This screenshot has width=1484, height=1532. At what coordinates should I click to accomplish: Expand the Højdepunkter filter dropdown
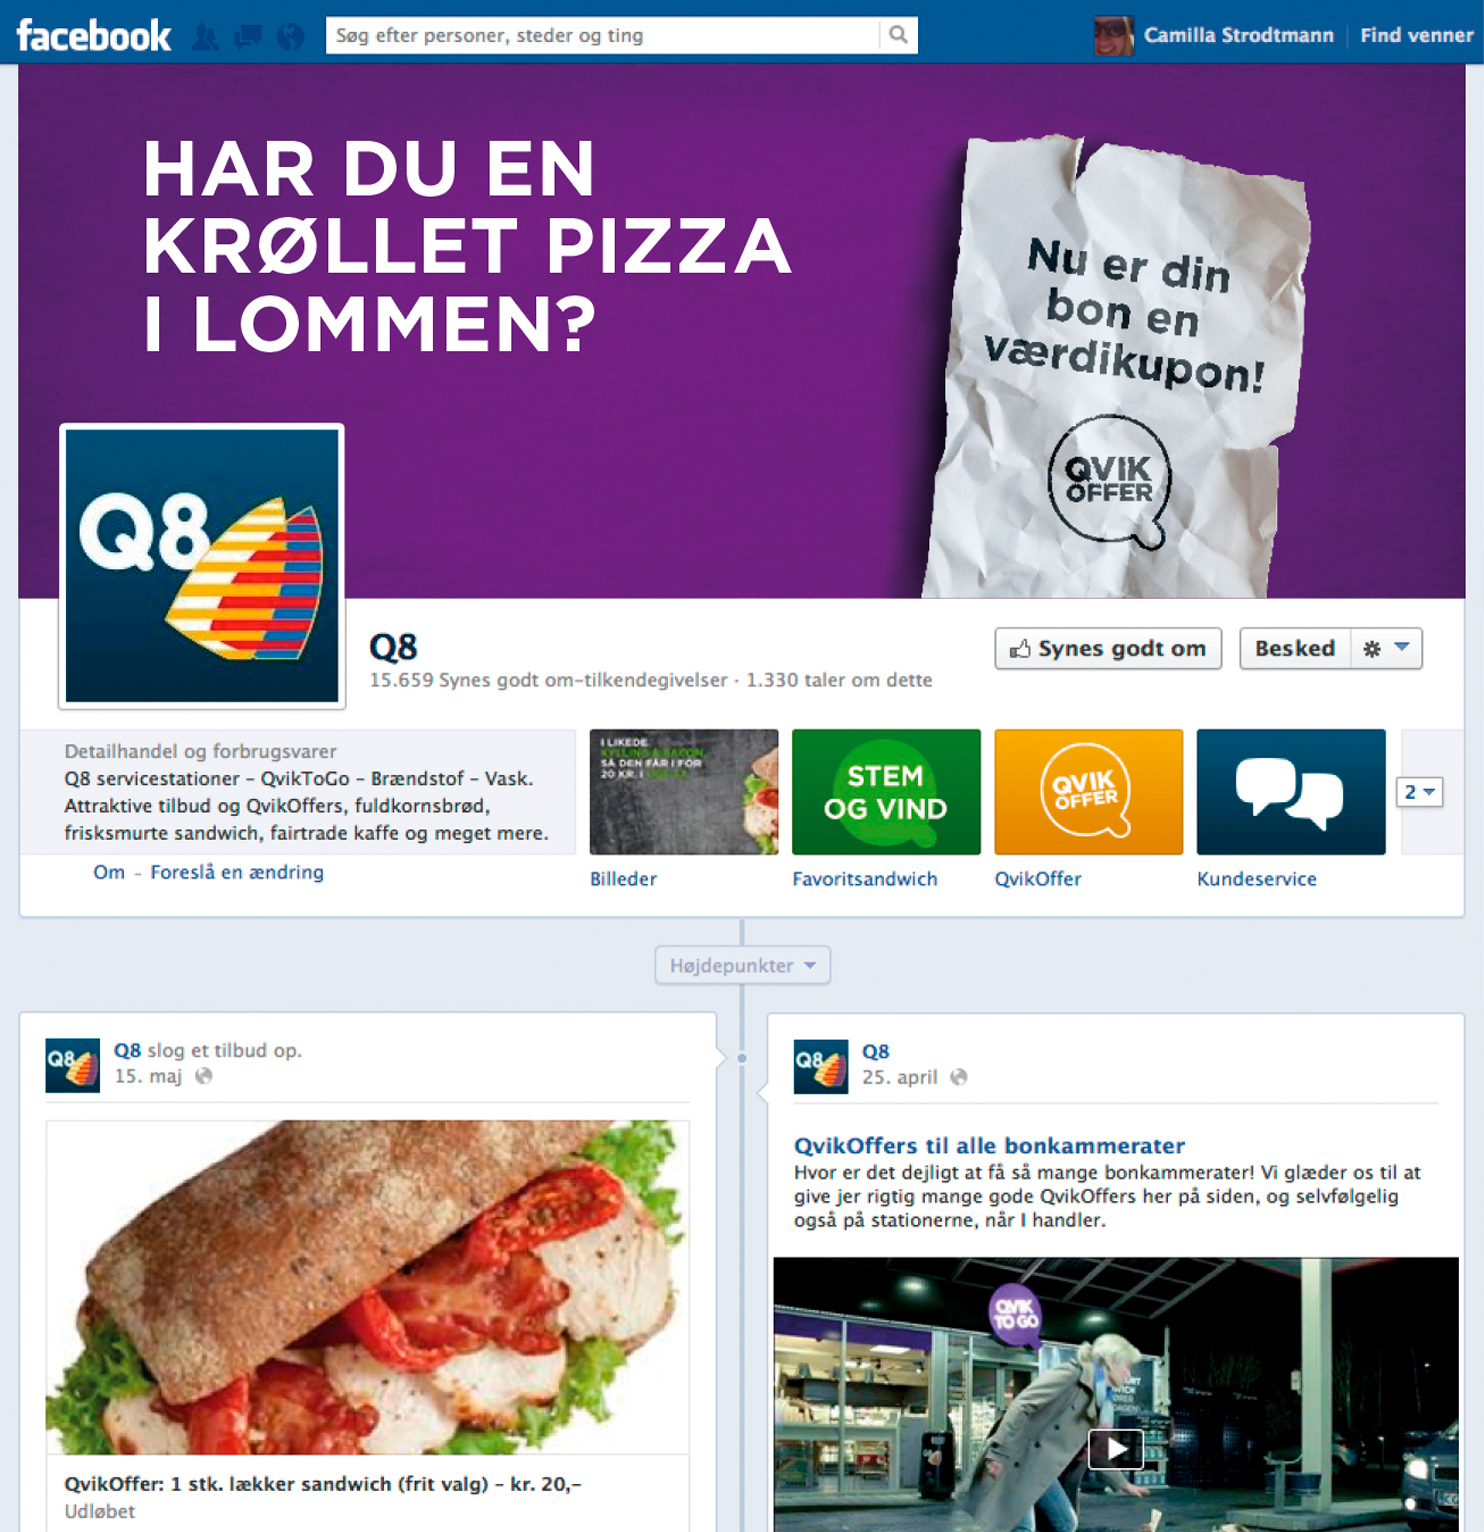pyautogui.click(x=742, y=965)
